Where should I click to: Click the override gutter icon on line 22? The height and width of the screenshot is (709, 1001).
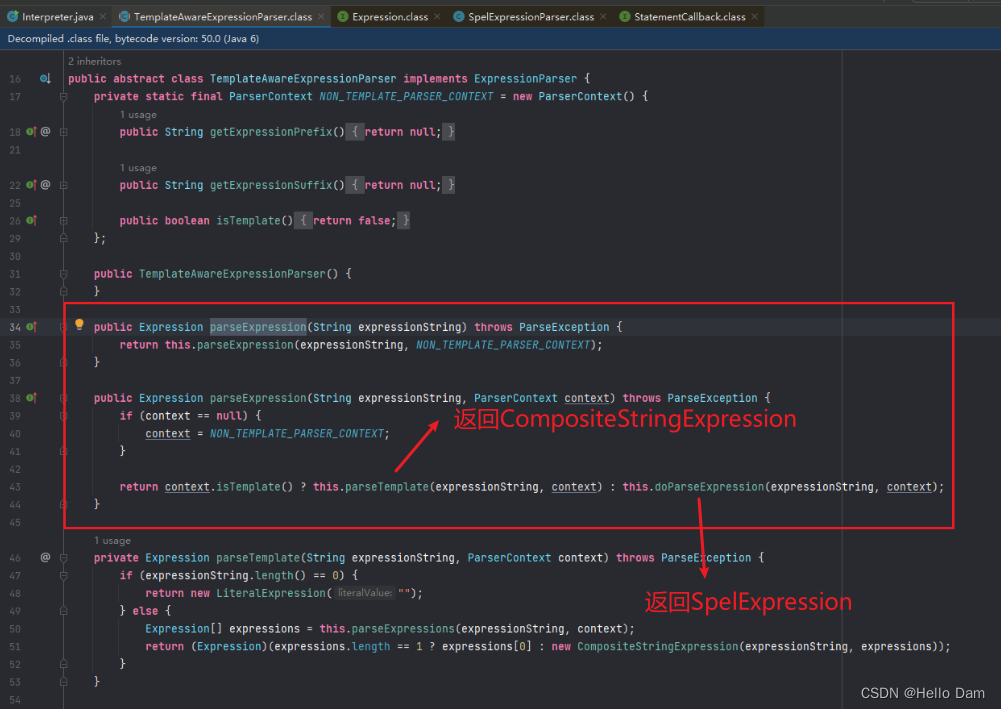coord(31,185)
